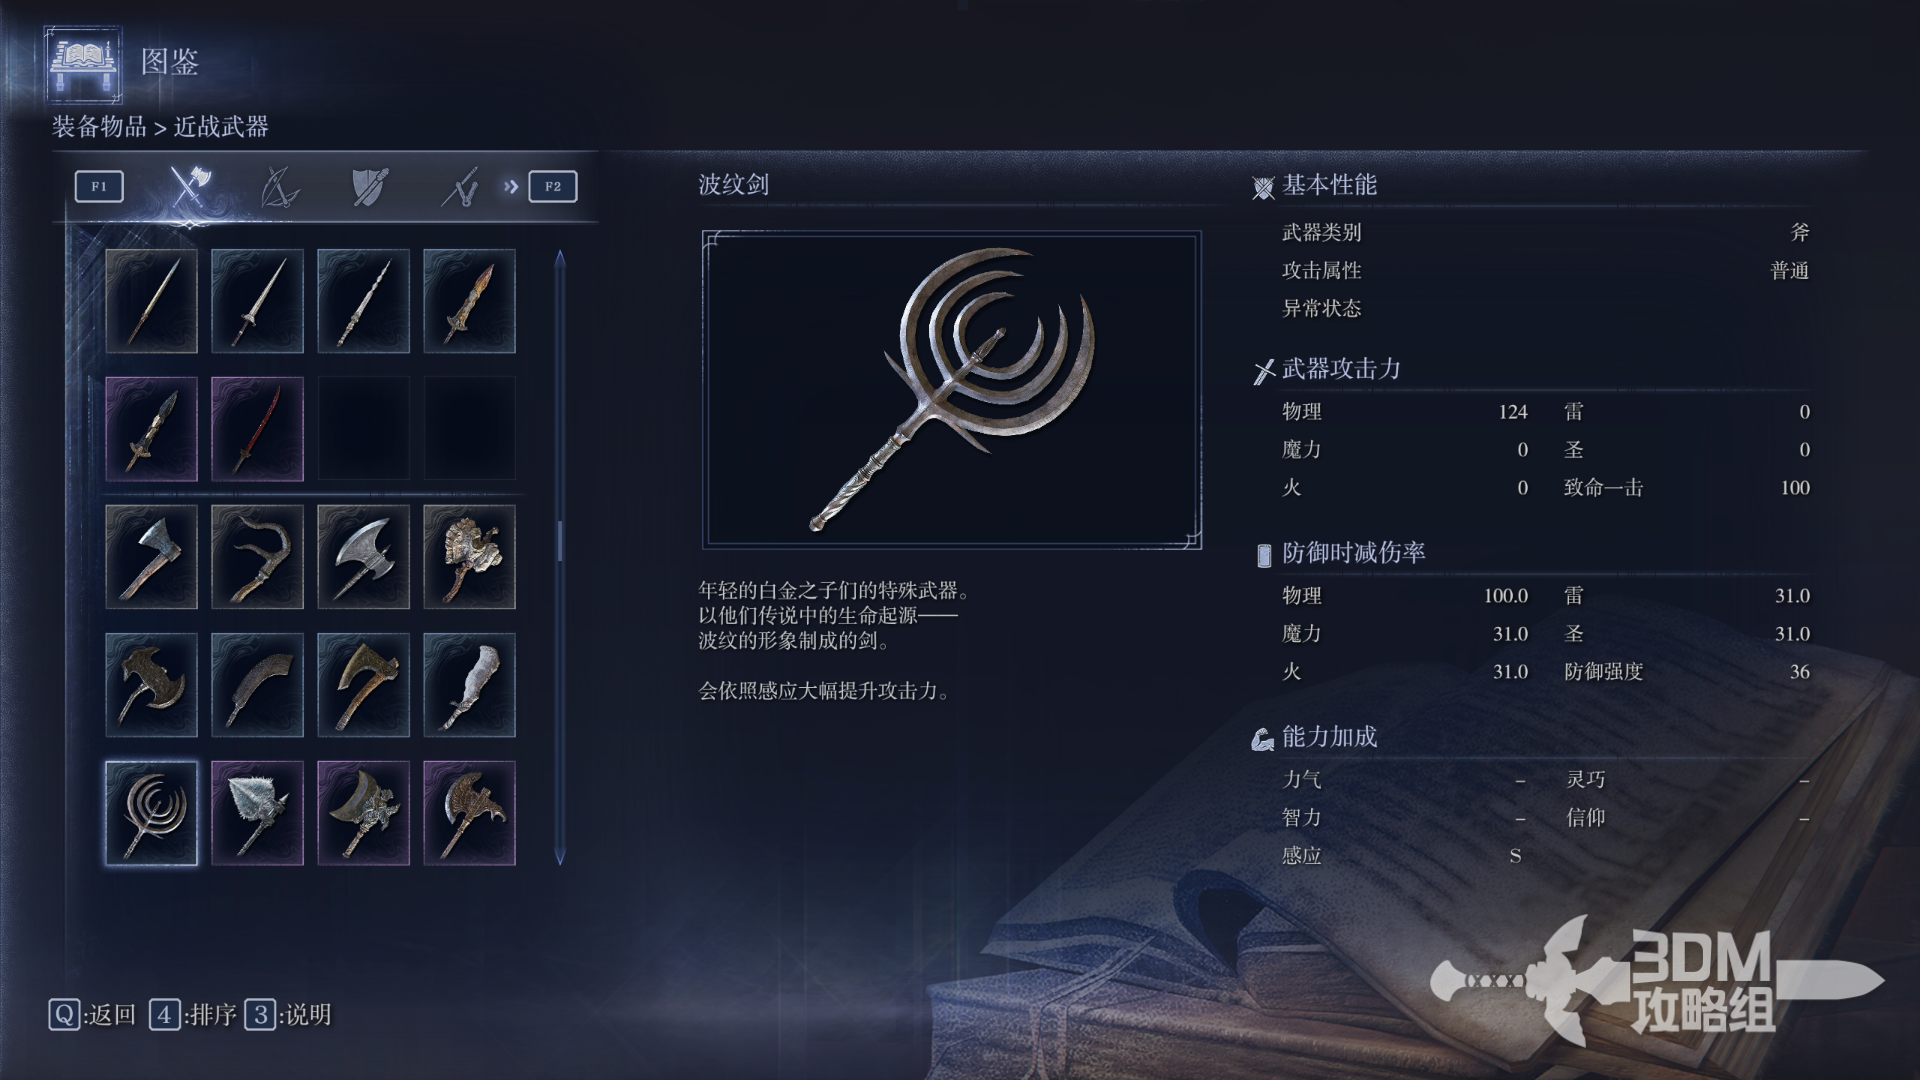Select the melee weapons crossed-axe tab
This screenshot has width=1920, height=1080.
(x=189, y=186)
